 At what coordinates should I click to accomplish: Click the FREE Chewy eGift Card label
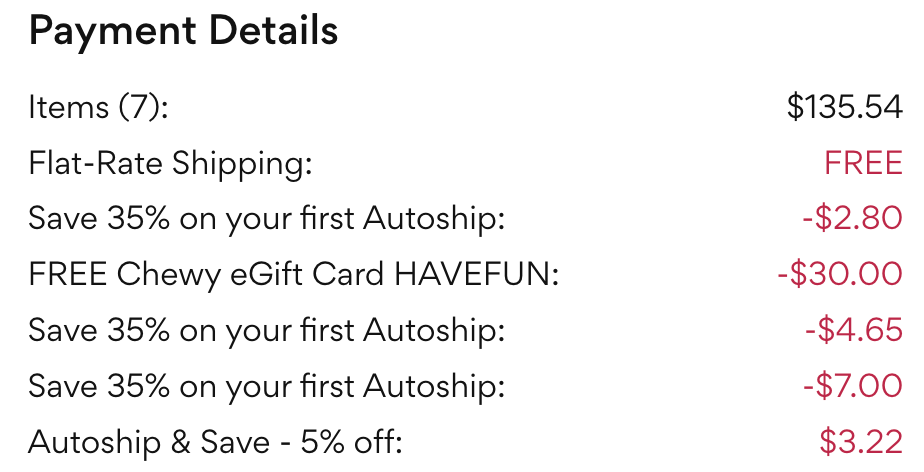click(293, 274)
